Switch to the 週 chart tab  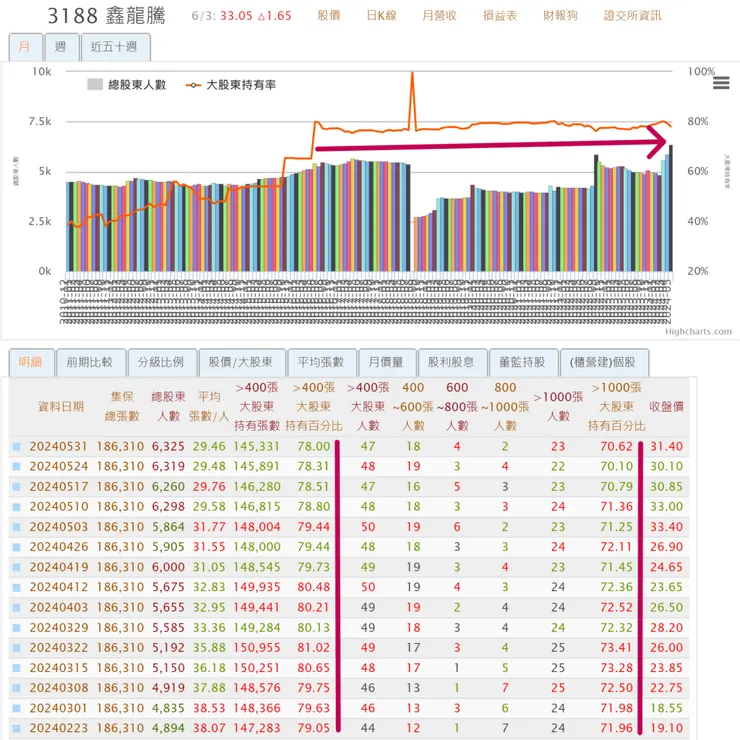coord(61,47)
